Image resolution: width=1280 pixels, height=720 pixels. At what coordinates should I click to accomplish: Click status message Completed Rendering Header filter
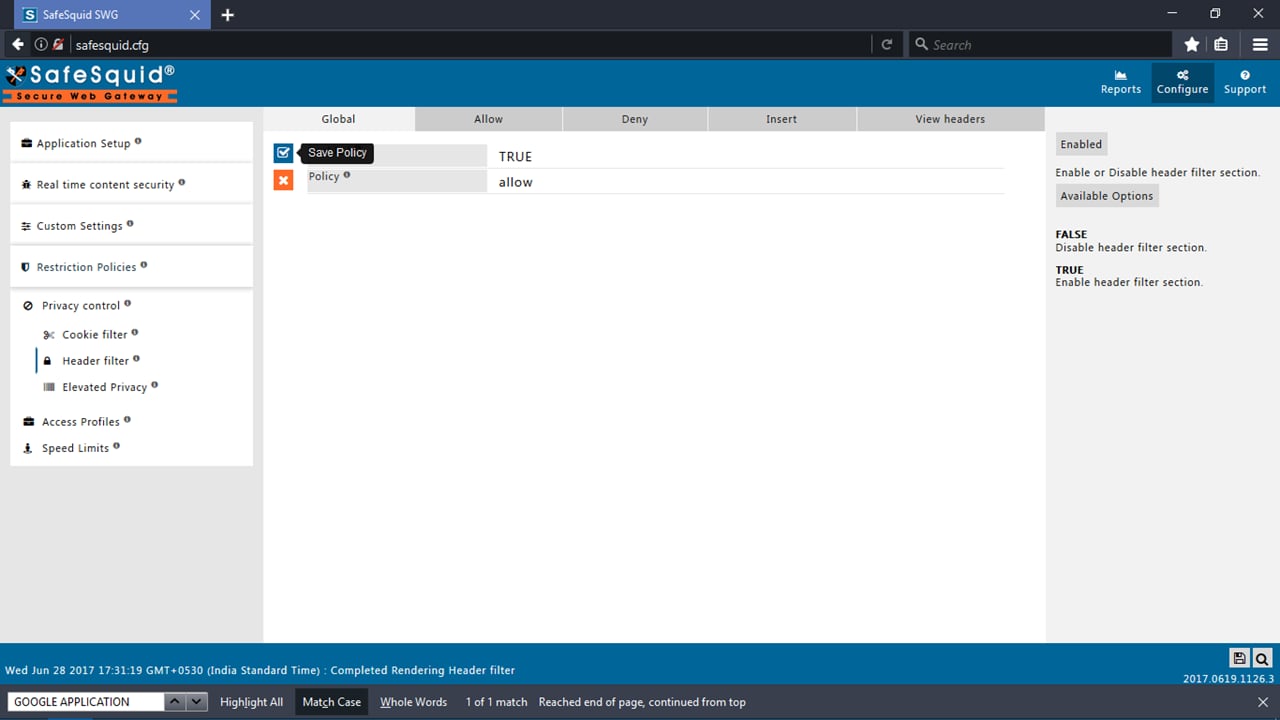423,670
